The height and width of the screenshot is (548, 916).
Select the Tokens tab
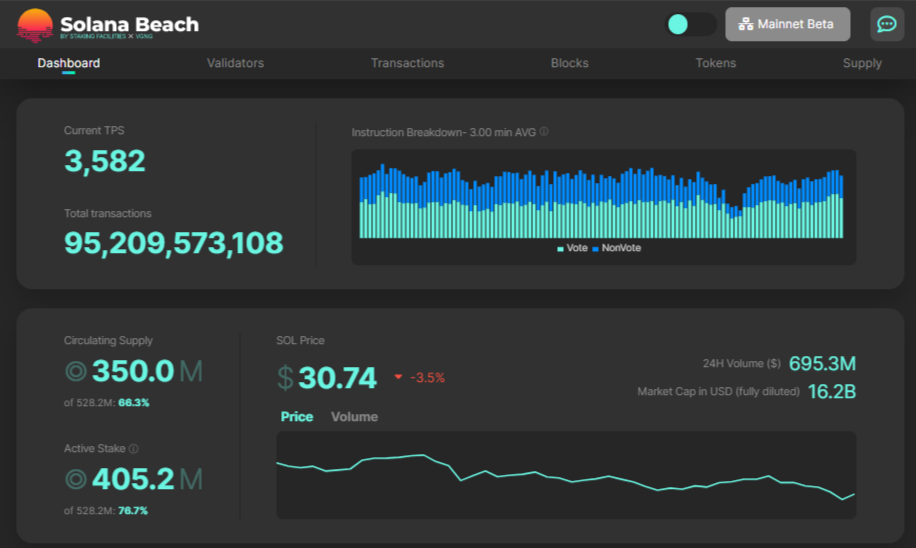tap(716, 63)
